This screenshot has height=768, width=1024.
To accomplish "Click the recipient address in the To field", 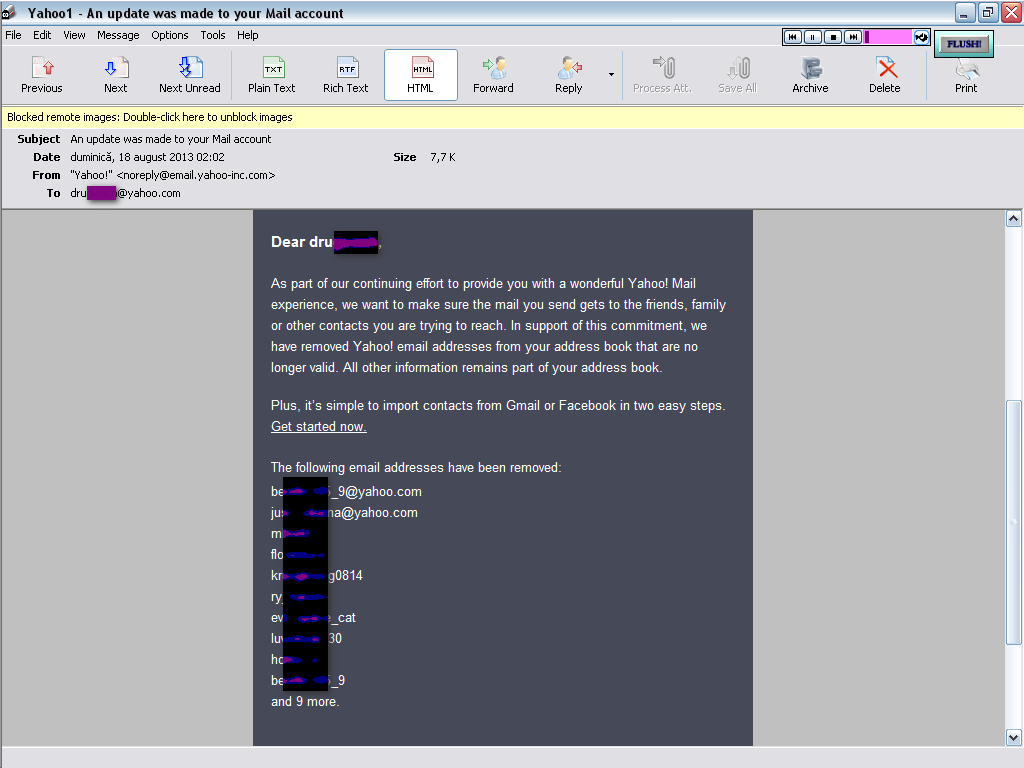I will click(125, 193).
